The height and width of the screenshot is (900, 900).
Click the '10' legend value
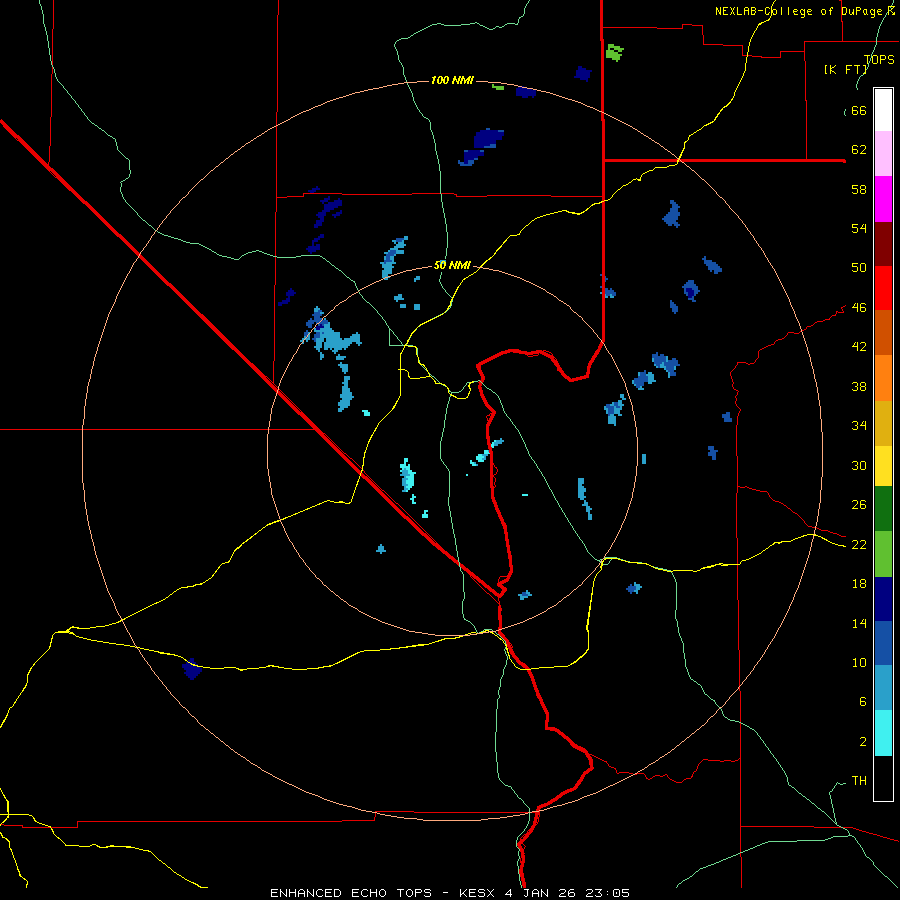859,663
